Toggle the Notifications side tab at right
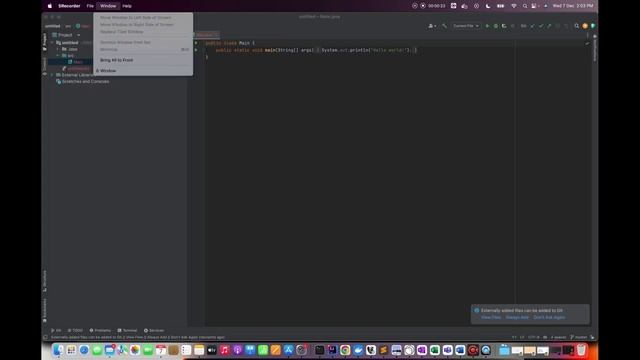 (595, 48)
